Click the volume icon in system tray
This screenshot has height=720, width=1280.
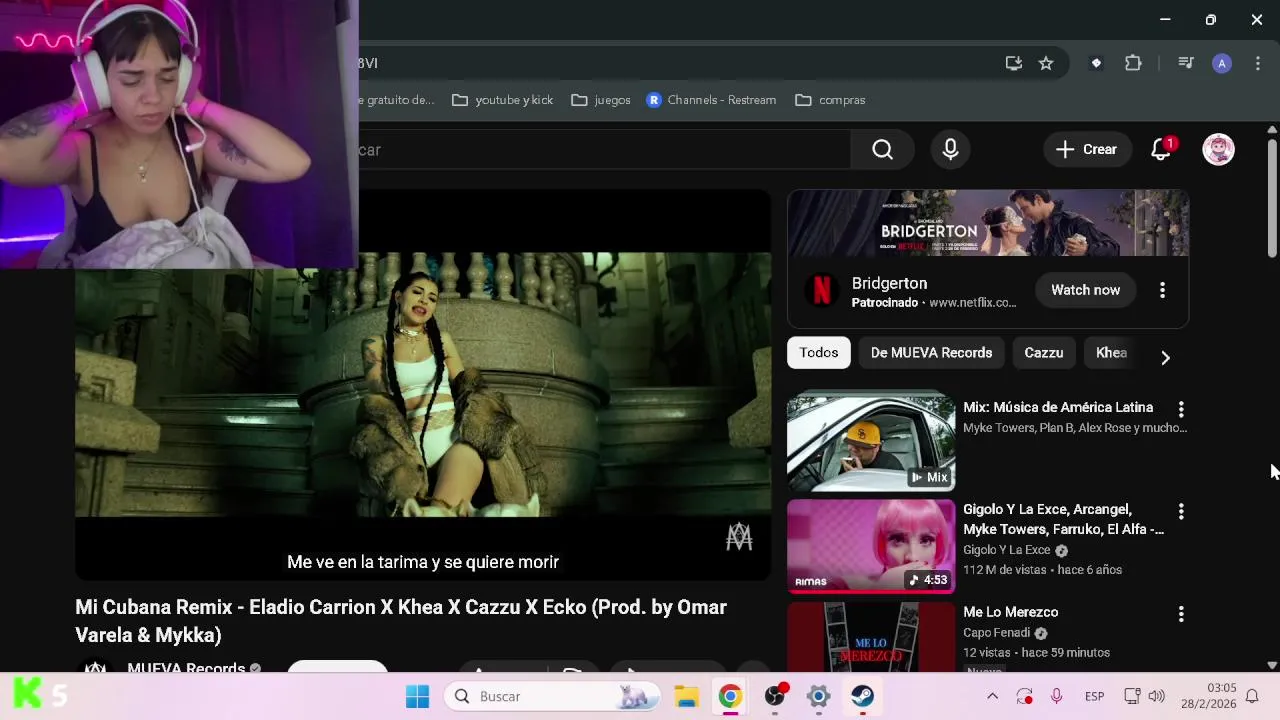pyautogui.click(x=1157, y=696)
